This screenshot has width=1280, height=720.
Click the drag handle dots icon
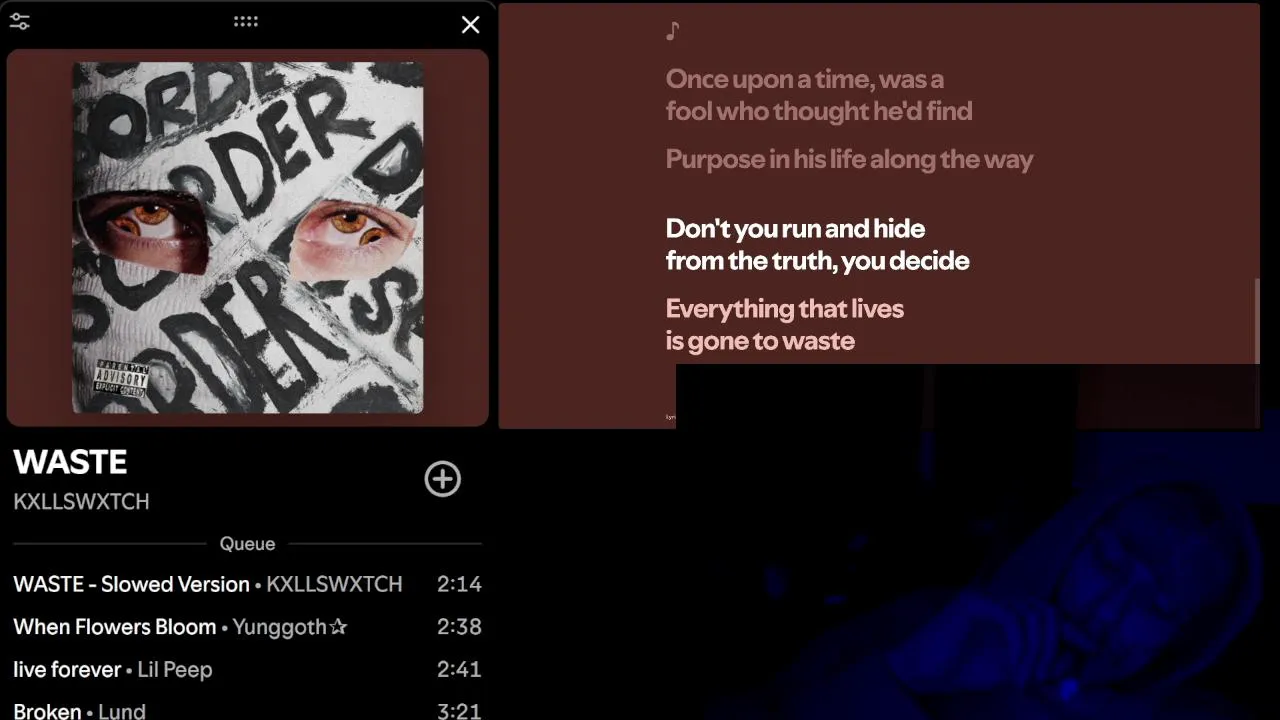click(x=246, y=21)
